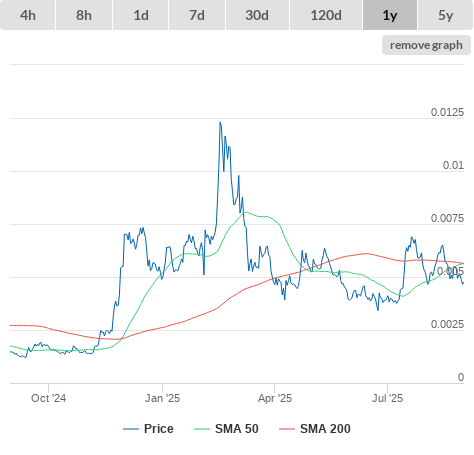Toggle the Price series in legend
474x455 pixels.
pyautogui.click(x=159, y=429)
